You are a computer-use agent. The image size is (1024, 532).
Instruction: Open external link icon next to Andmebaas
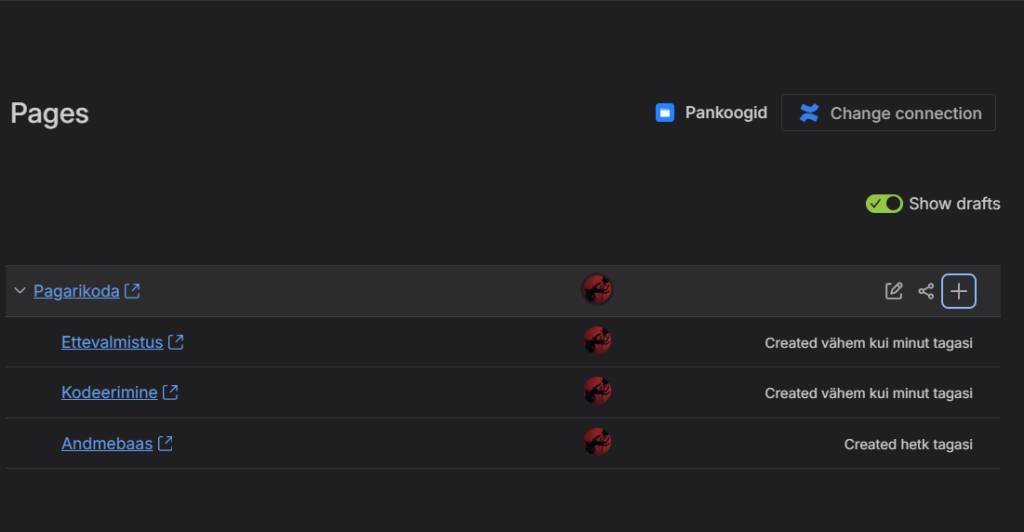coord(165,443)
